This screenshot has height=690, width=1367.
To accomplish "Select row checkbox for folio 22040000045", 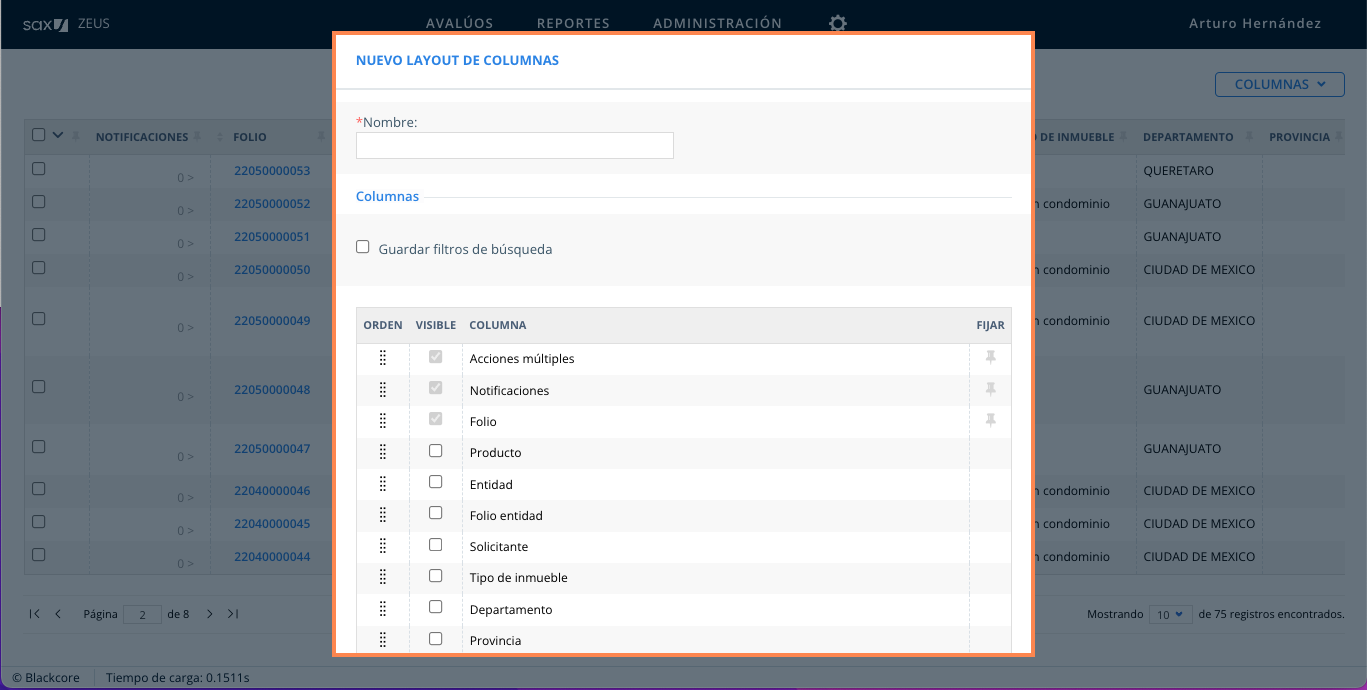I will click(x=39, y=522).
